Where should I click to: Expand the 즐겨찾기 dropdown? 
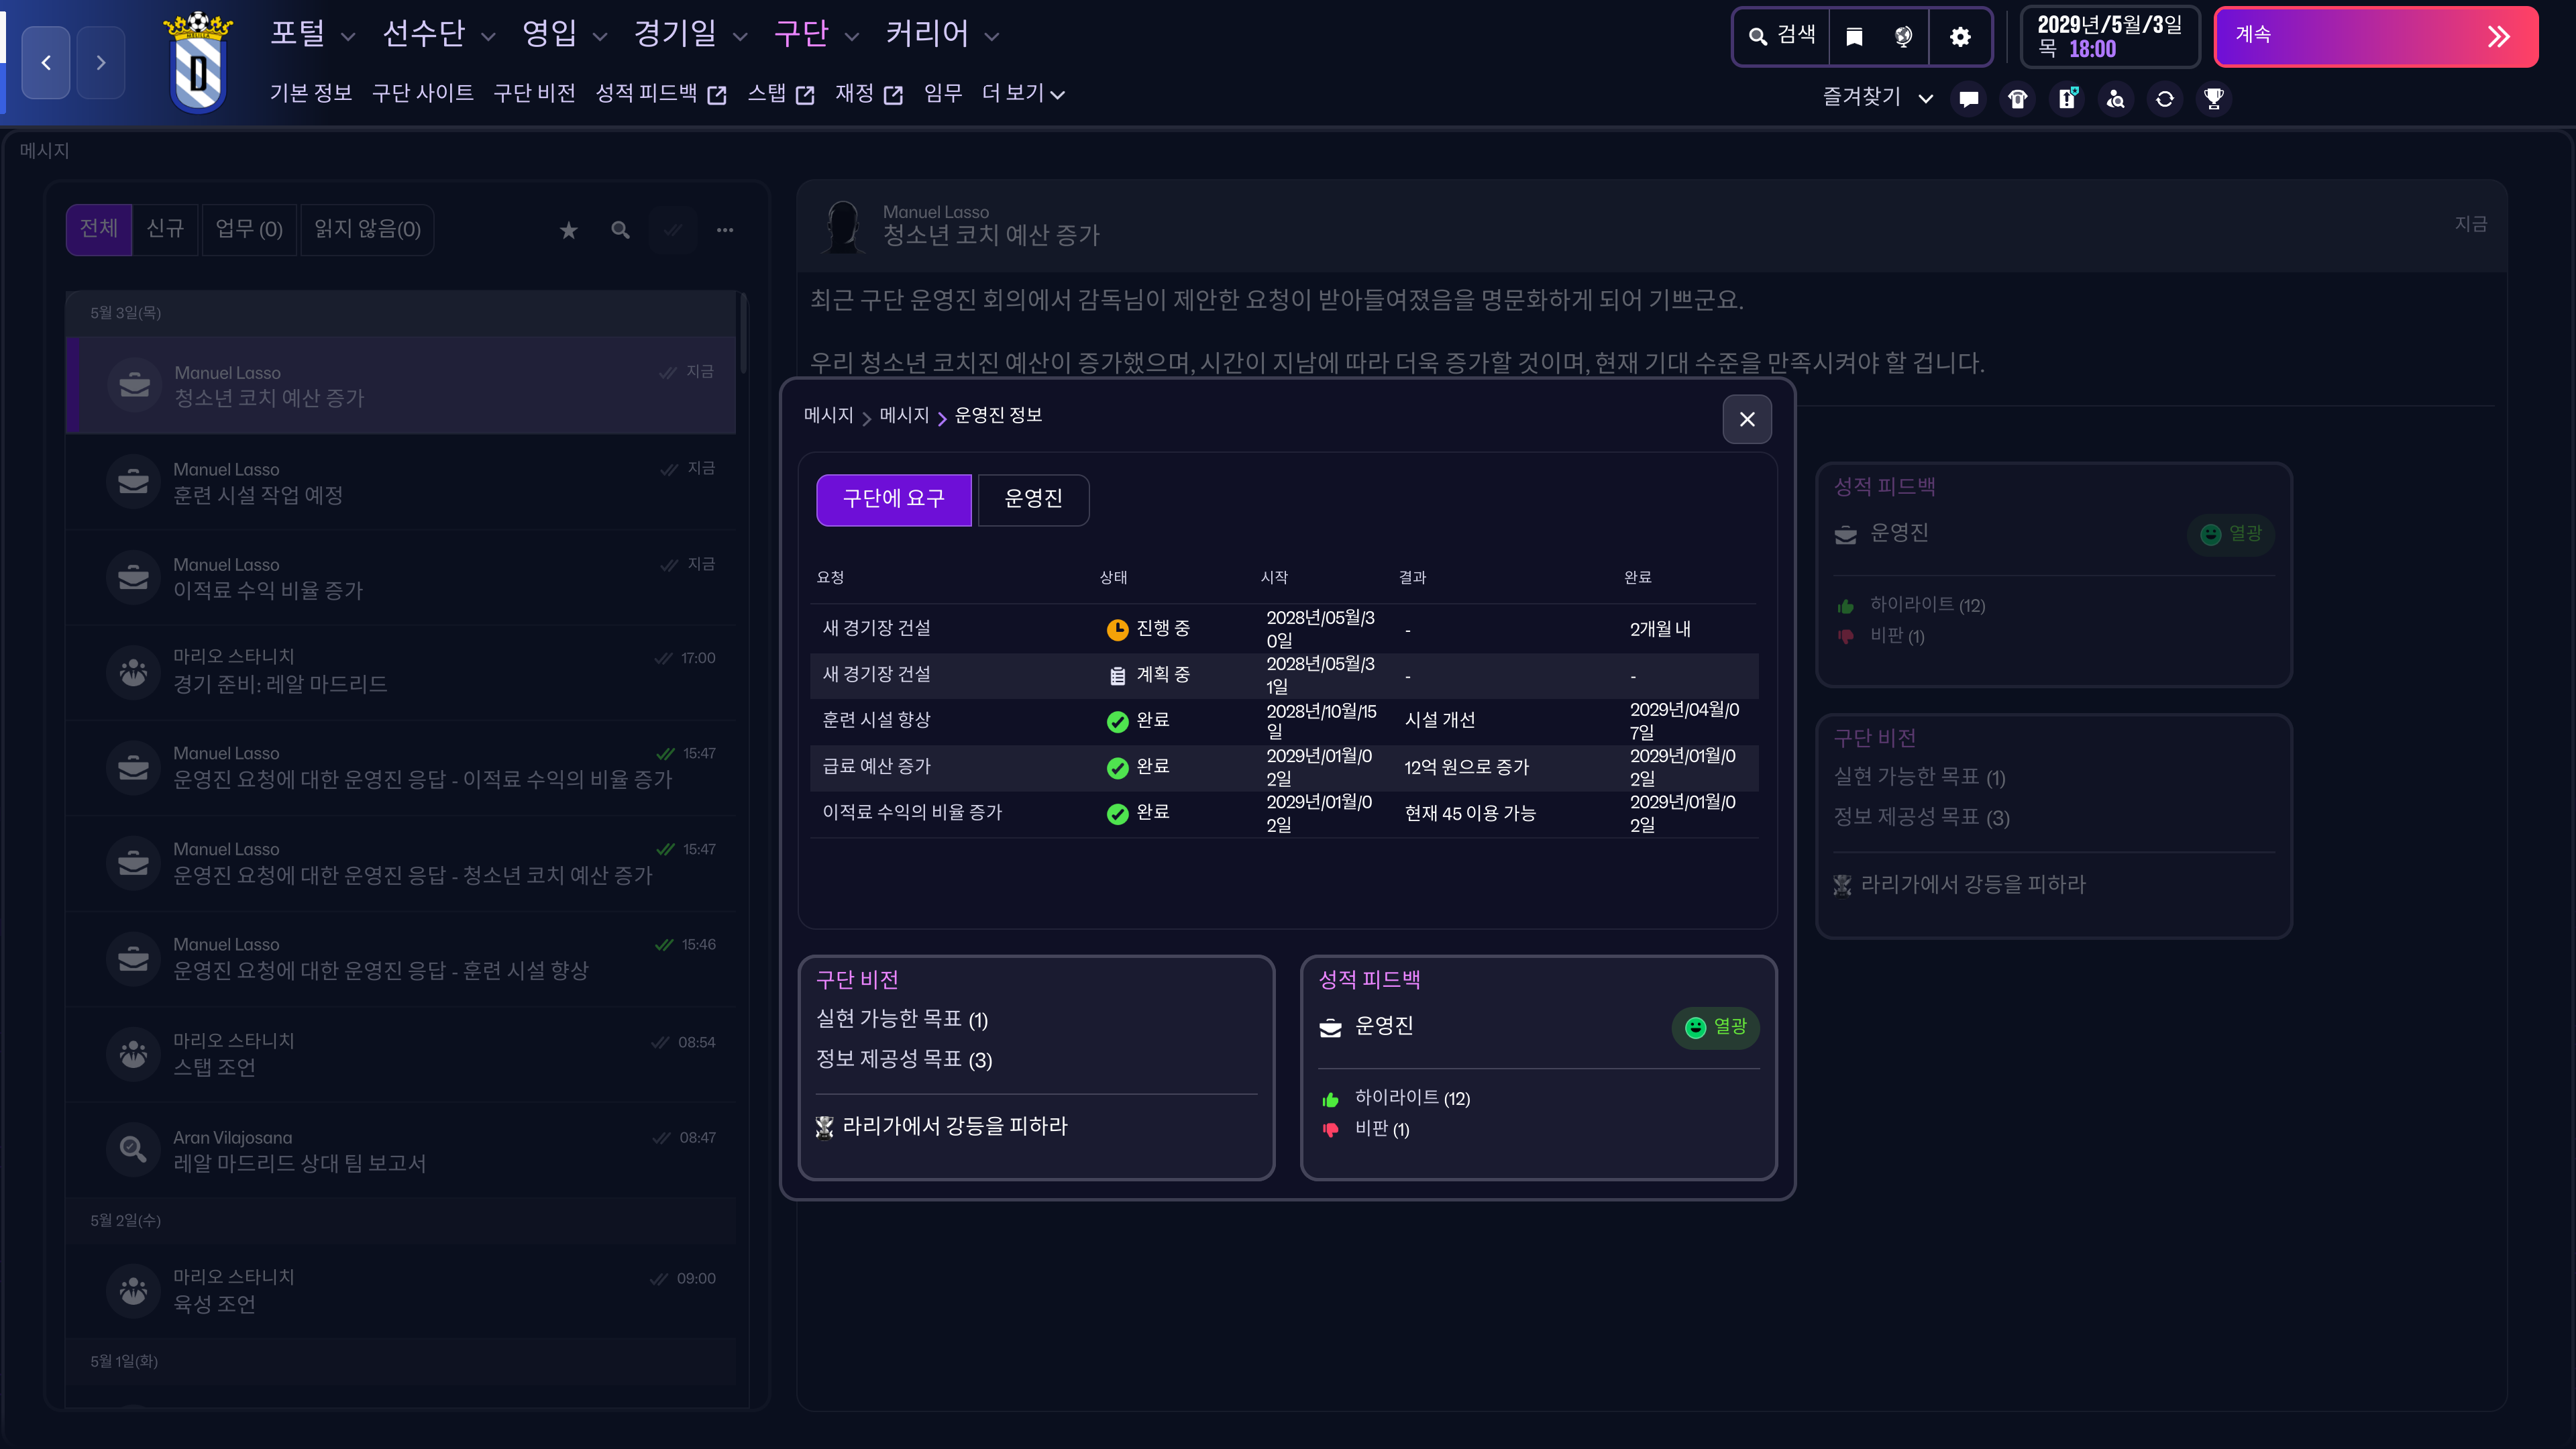[1877, 97]
